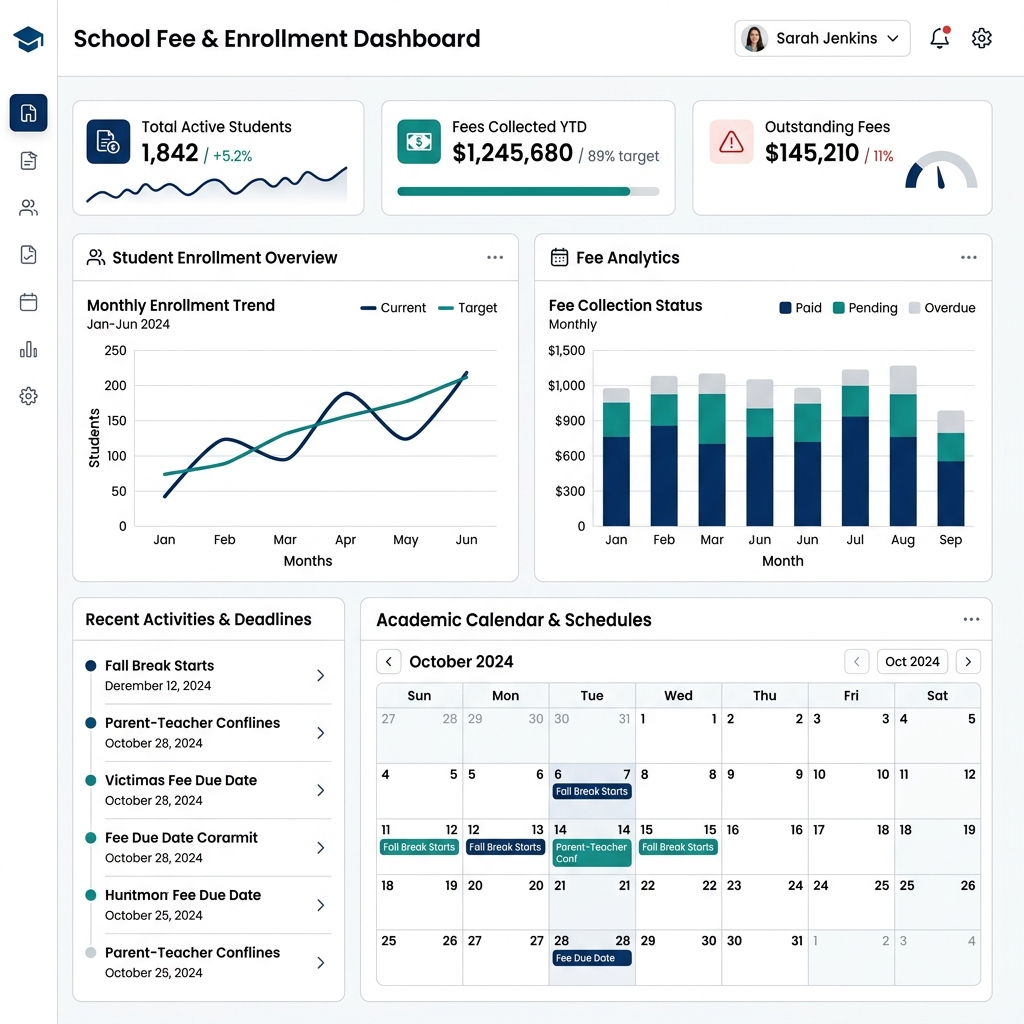
Task: Open the approved document sidebar icon
Action: pyautogui.click(x=28, y=255)
